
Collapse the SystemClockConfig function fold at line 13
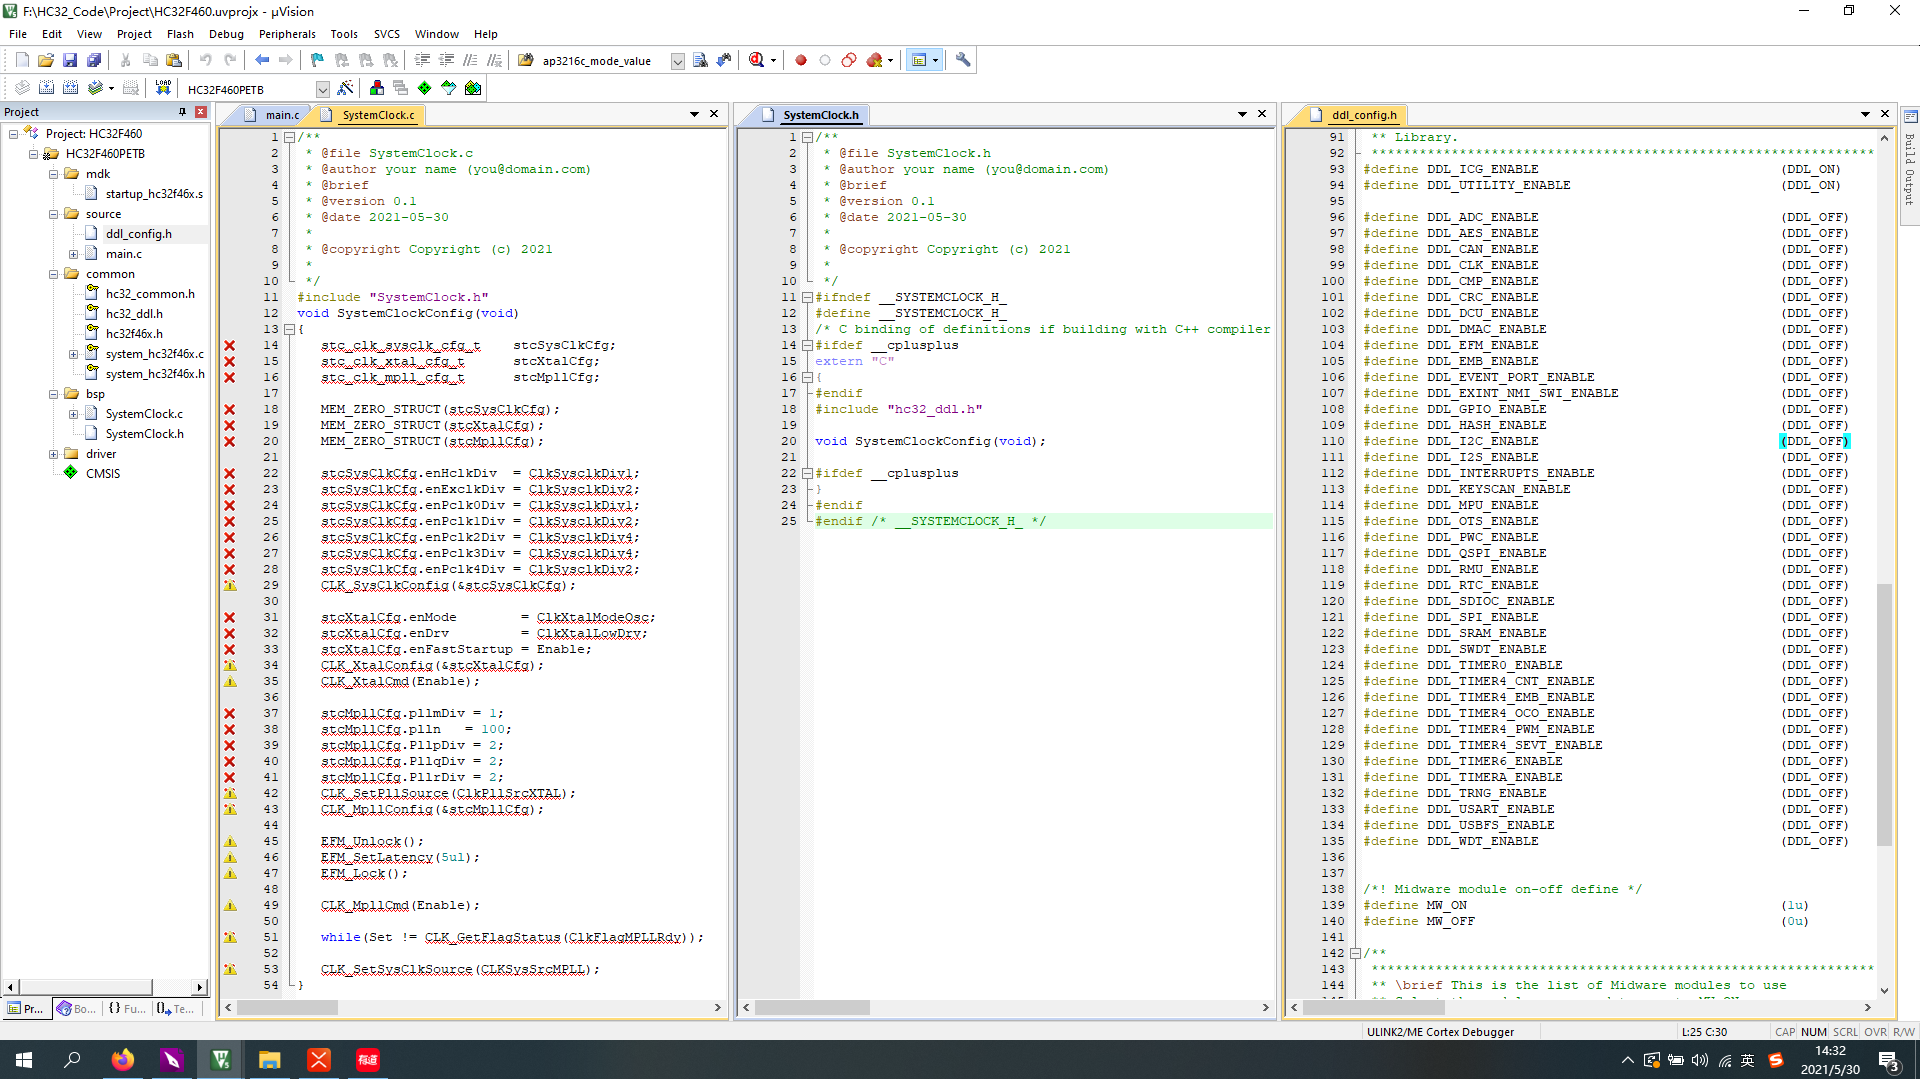tap(289, 329)
